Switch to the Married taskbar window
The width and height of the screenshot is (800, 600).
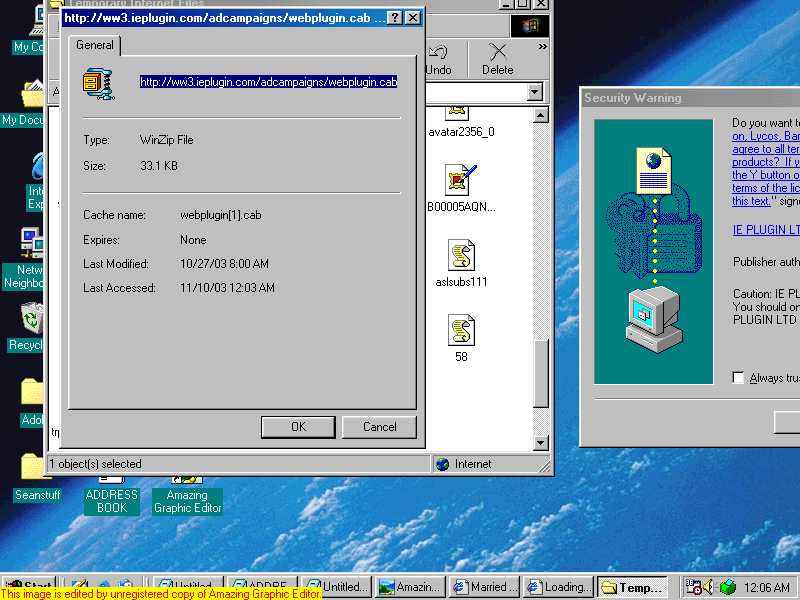tap(484, 587)
